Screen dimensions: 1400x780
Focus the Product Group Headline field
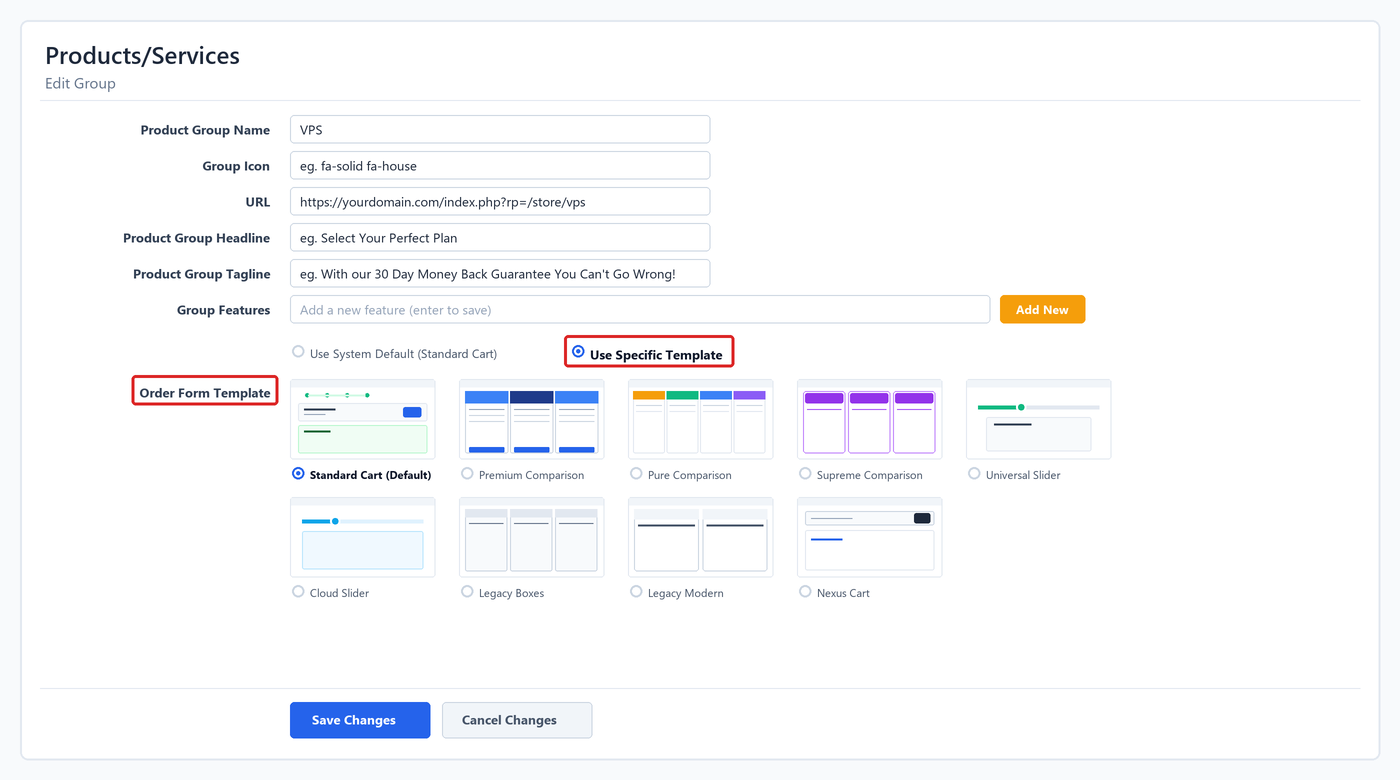tap(500, 238)
